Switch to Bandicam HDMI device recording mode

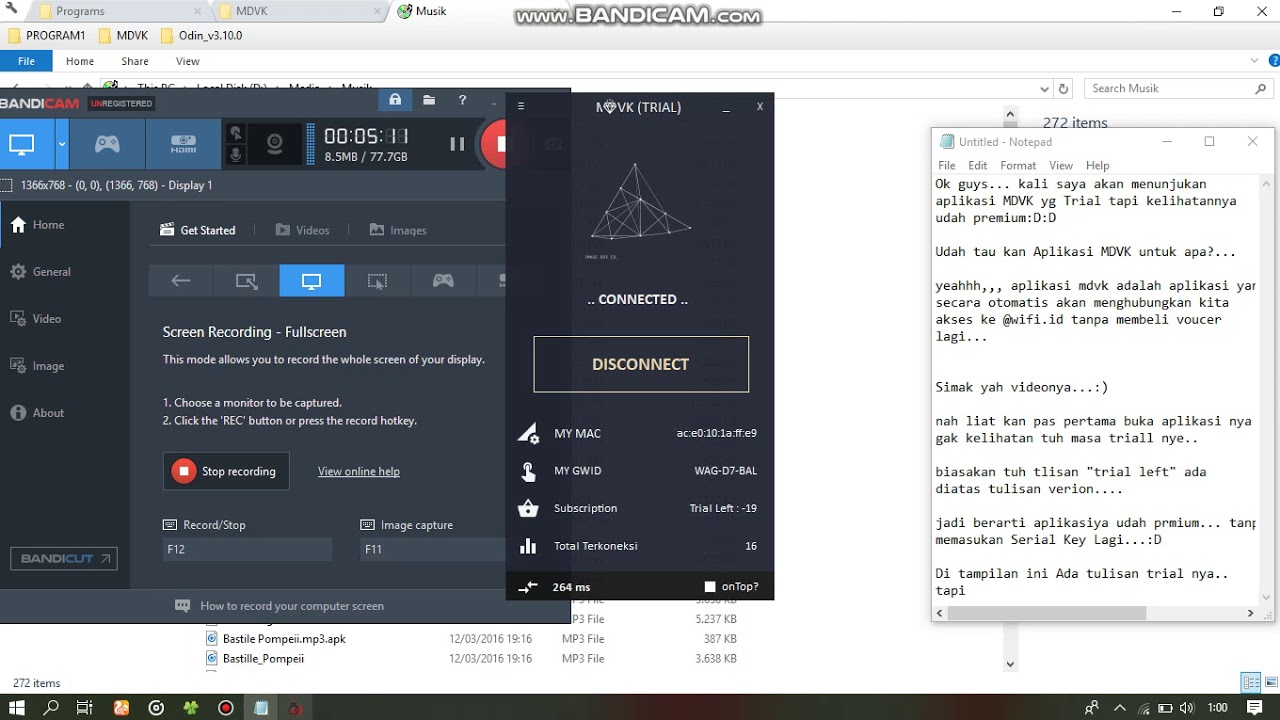click(183, 144)
